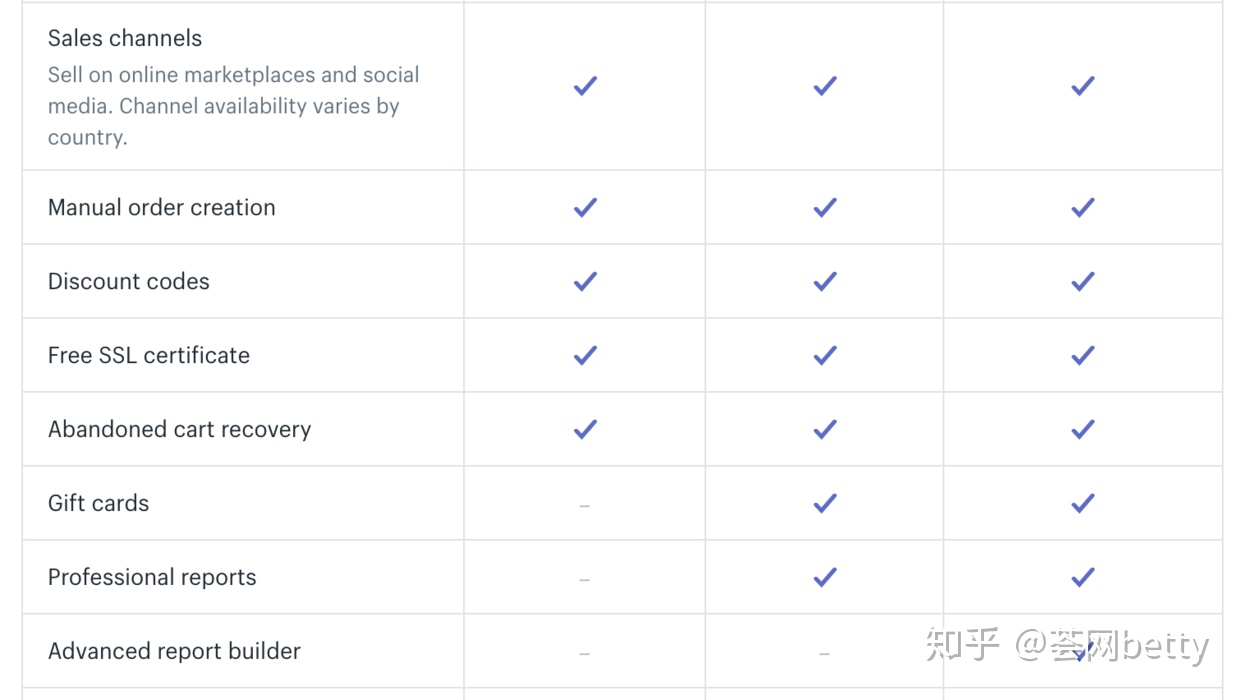Click the Free SSL certificate label
The height and width of the screenshot is (700, 1240).
coord(149,355)
